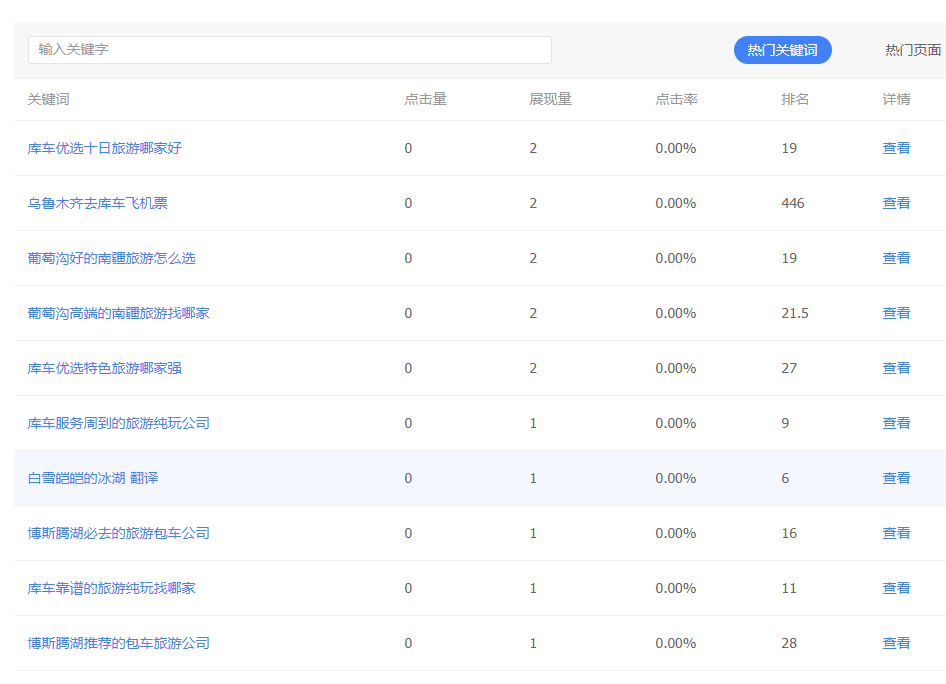Click 查看 for 库车服务周到的旅游纯玩公司

[x=896, y=423]
